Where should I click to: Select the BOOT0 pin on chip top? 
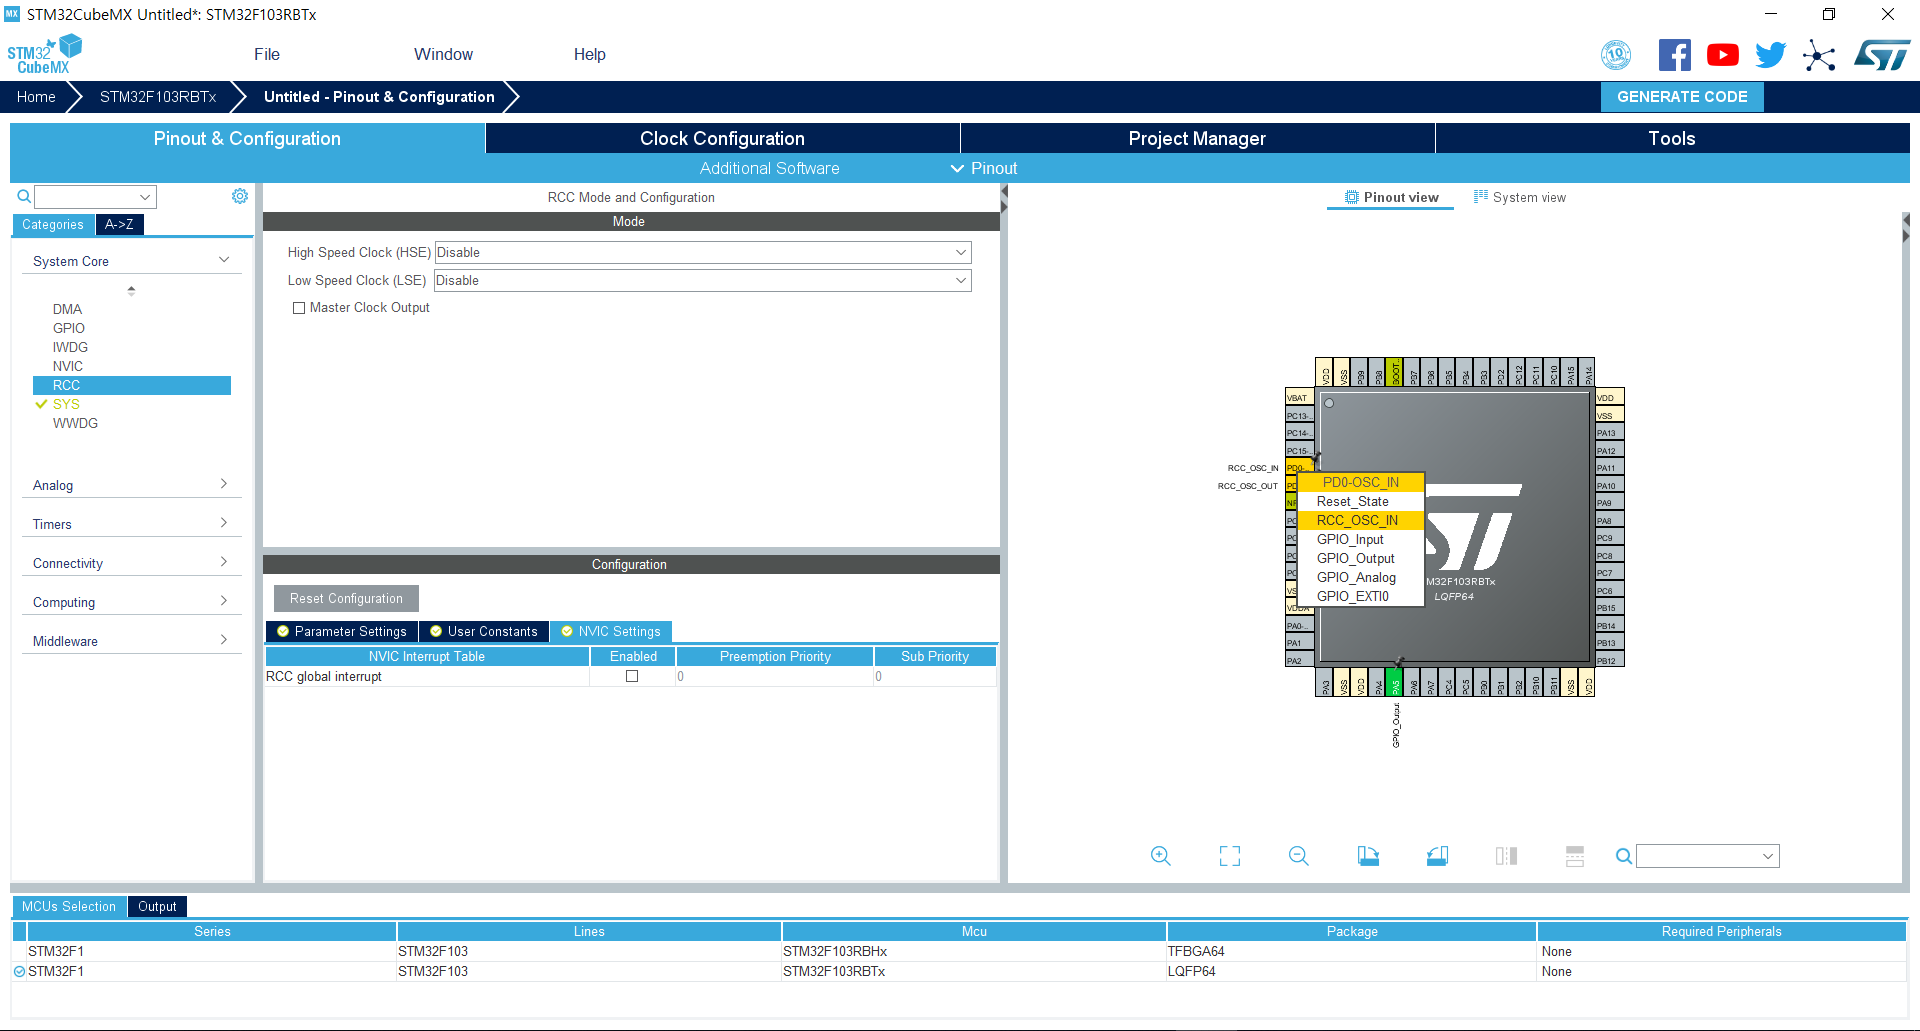[x=1395, y=372]
